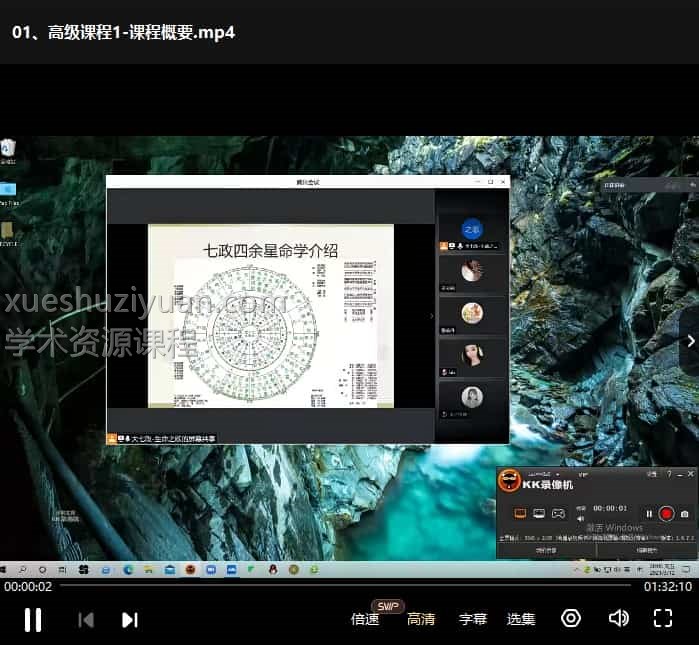Skip to the next video
The width and height of the screenshot is (699, 645).
click(x=129, y=619)
